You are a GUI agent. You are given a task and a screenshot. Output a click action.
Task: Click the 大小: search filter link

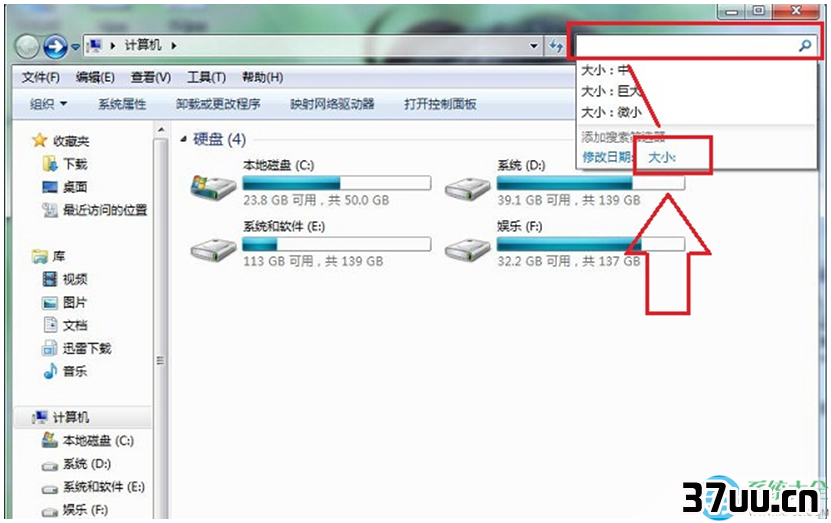coord(662,157)
